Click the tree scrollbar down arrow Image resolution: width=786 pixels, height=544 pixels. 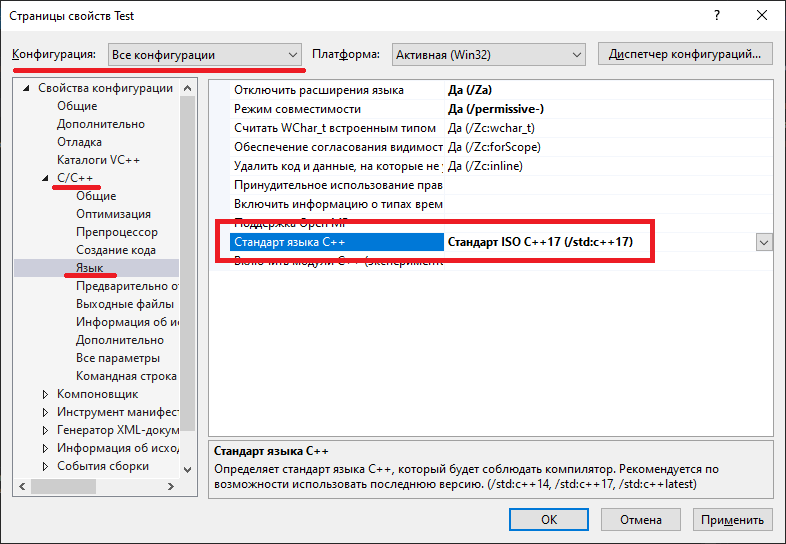click(187, 470)
